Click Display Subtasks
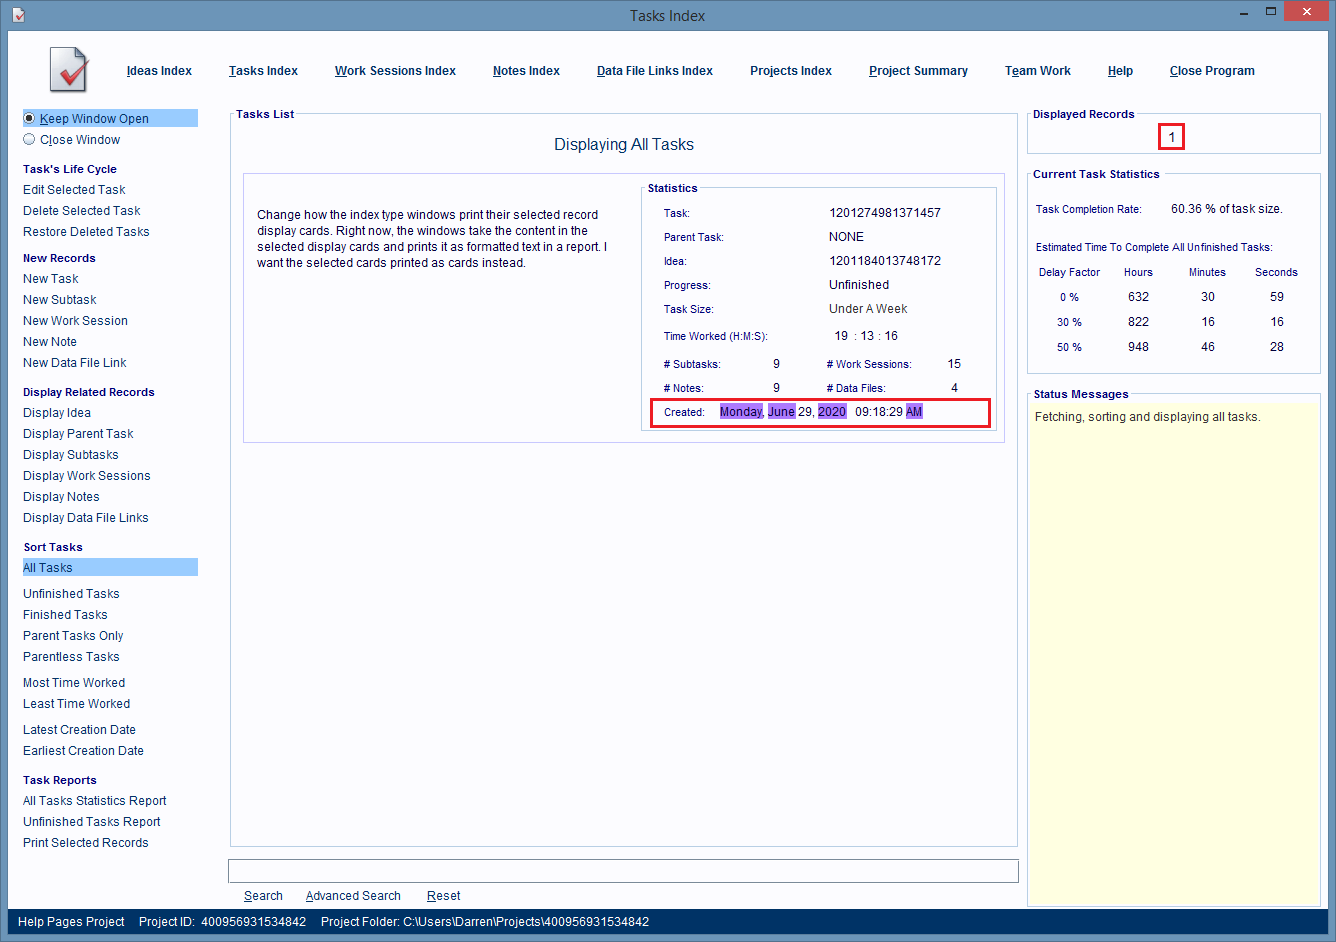 71,455
